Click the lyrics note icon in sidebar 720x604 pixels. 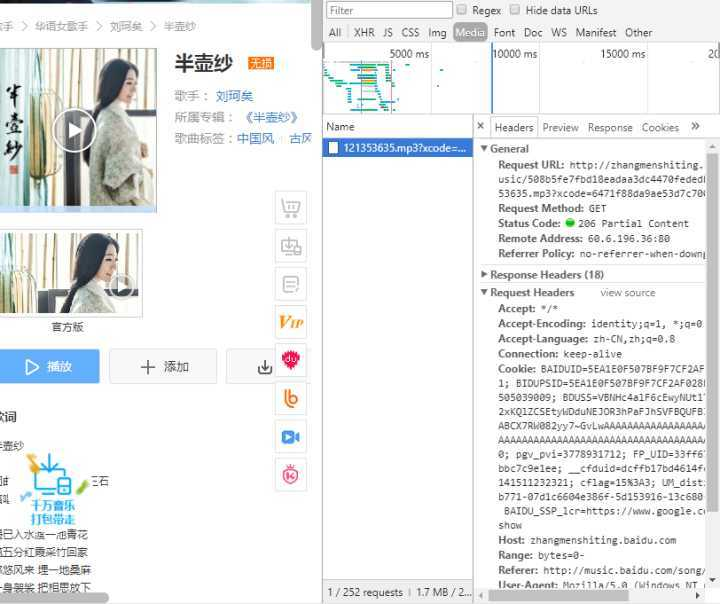[291, 284]
